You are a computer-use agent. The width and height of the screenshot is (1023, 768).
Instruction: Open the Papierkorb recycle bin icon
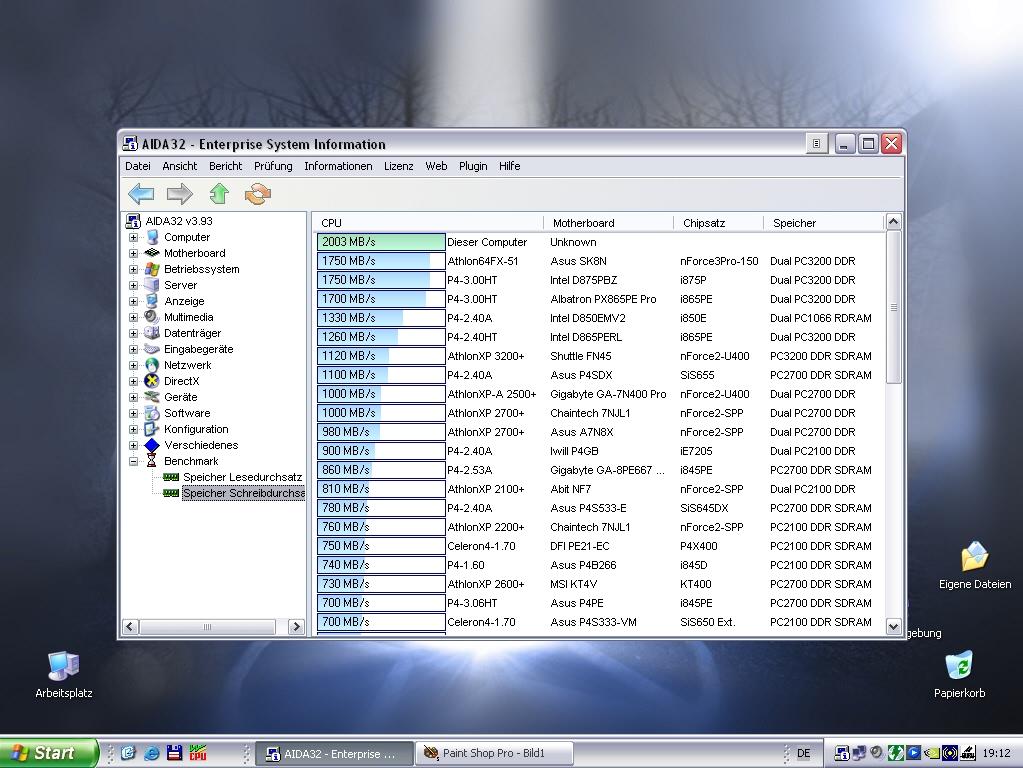click(959, 666)
